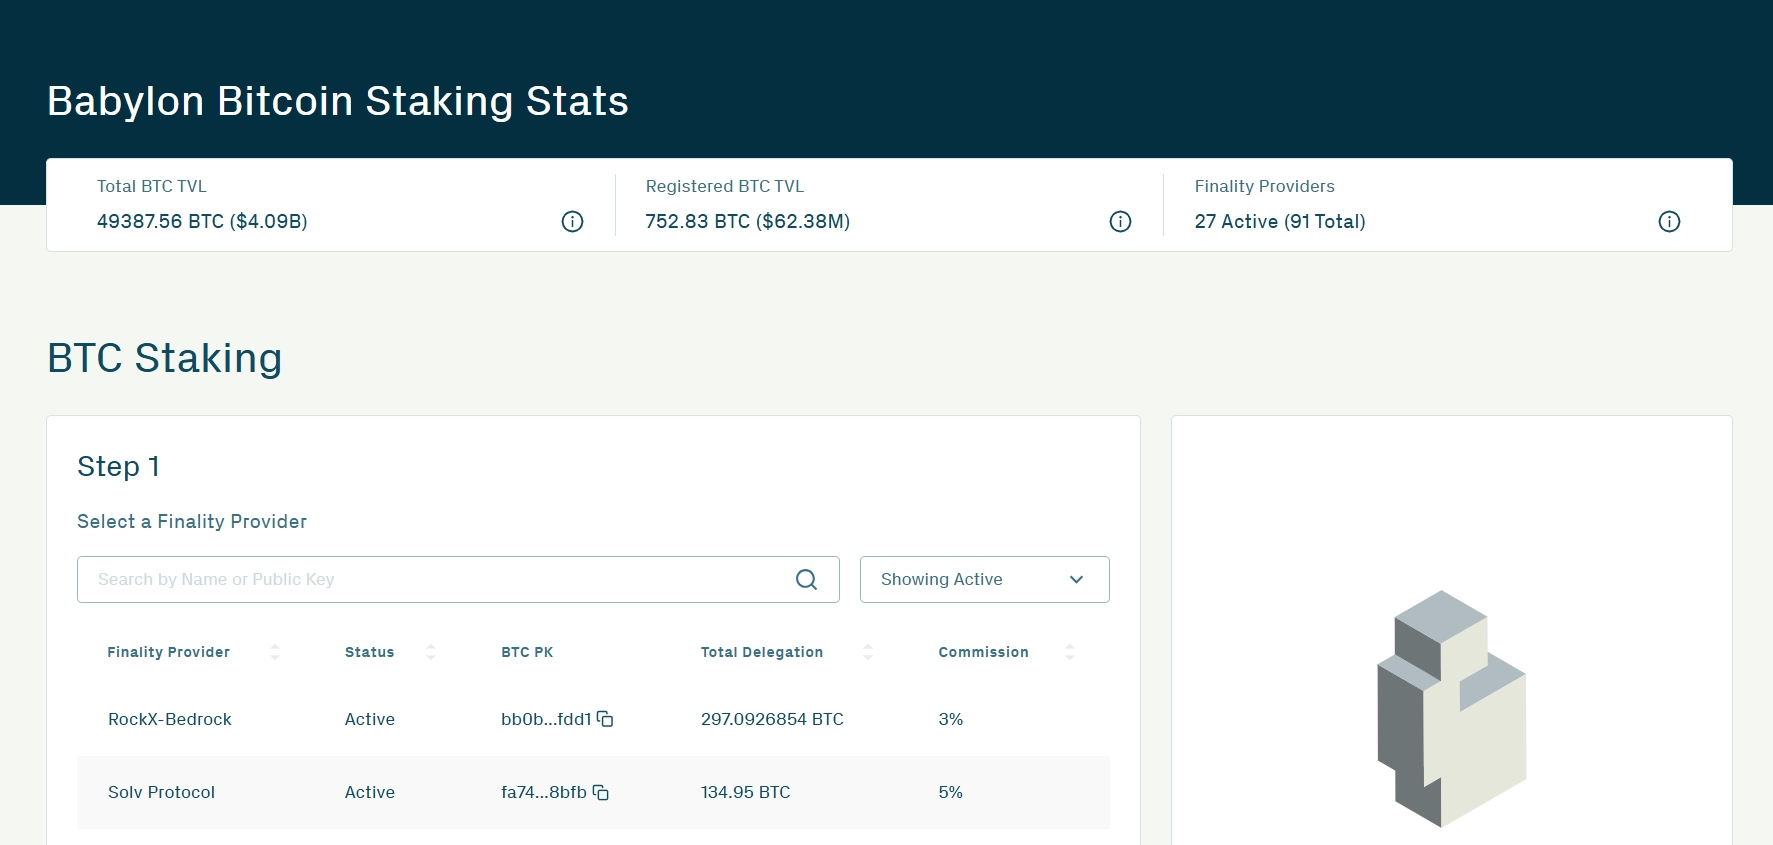Click the BTC PK column header
Screen dimensions: 1773x845
(527, 652)
